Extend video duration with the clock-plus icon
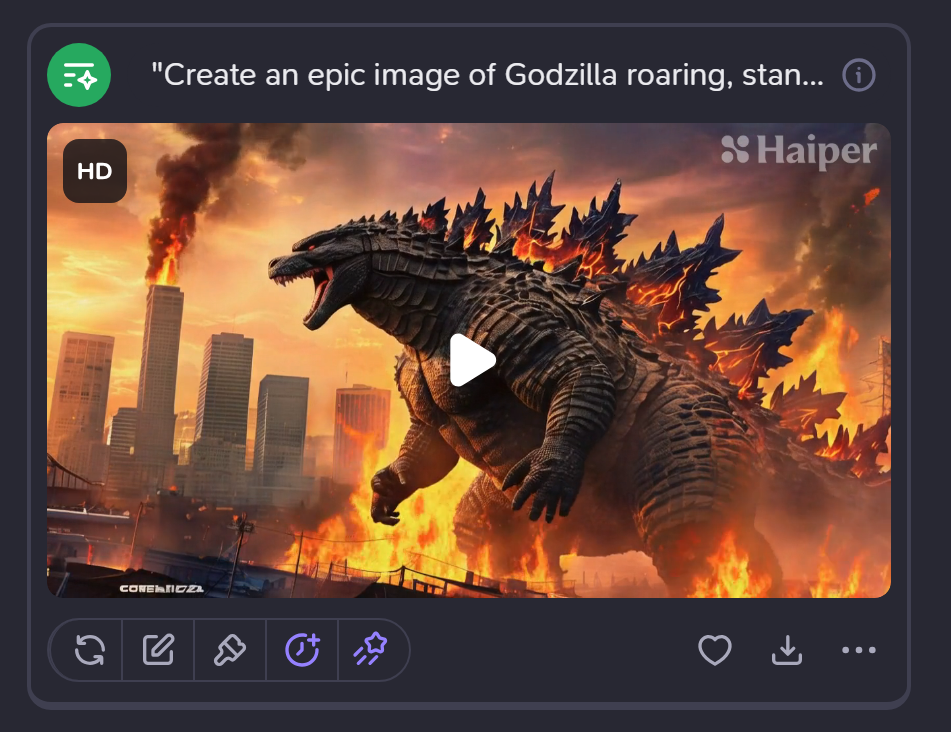 (x=302, y=650)
